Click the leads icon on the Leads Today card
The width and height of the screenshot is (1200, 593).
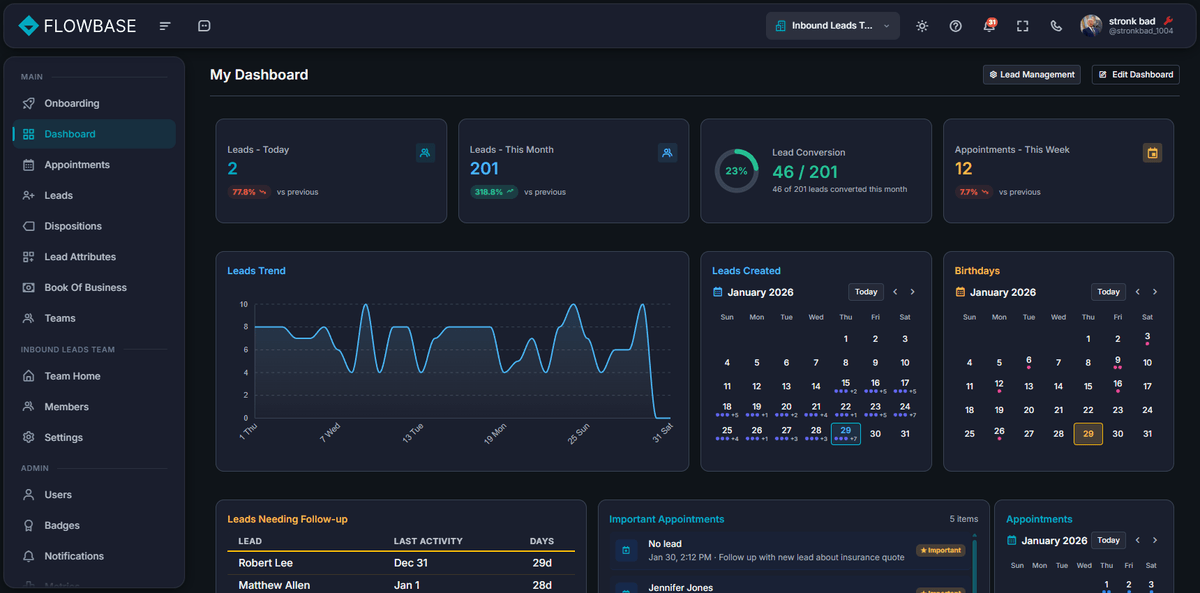click(425, 152)
